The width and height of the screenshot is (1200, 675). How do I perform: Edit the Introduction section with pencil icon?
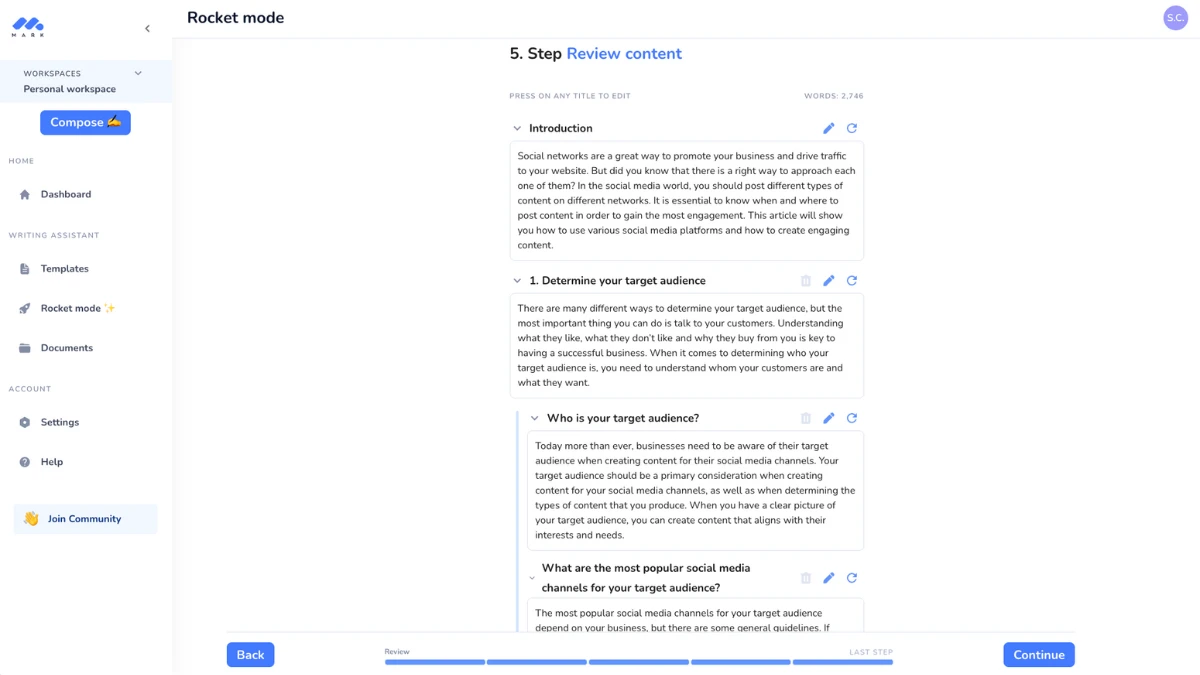coord(829,128)
